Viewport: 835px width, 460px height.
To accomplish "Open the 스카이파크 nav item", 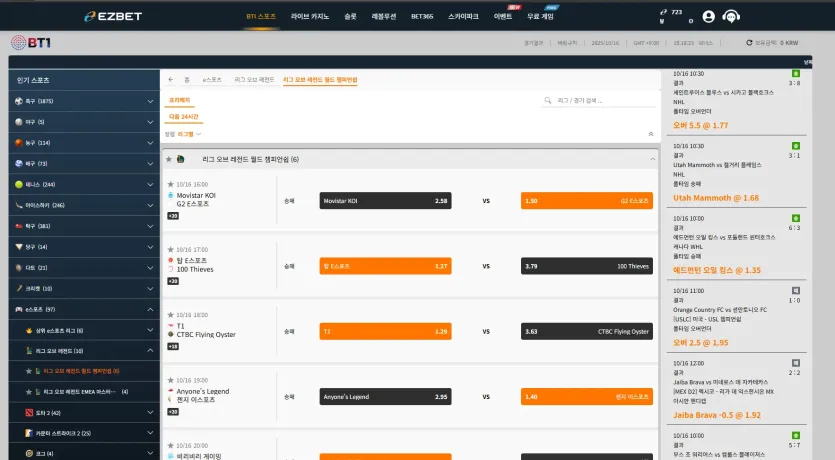I will pyautogui.click(x=463, y=17).
